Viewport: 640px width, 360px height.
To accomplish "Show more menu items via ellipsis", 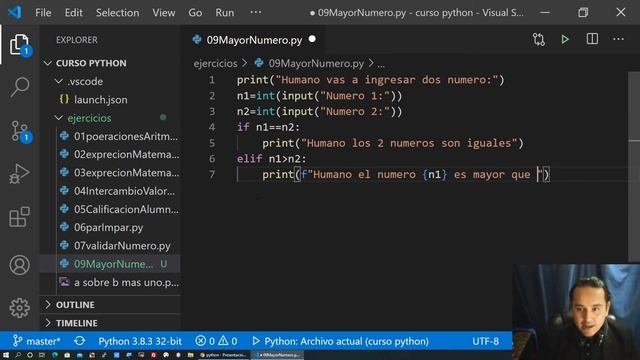I will (x=256, y=12).
